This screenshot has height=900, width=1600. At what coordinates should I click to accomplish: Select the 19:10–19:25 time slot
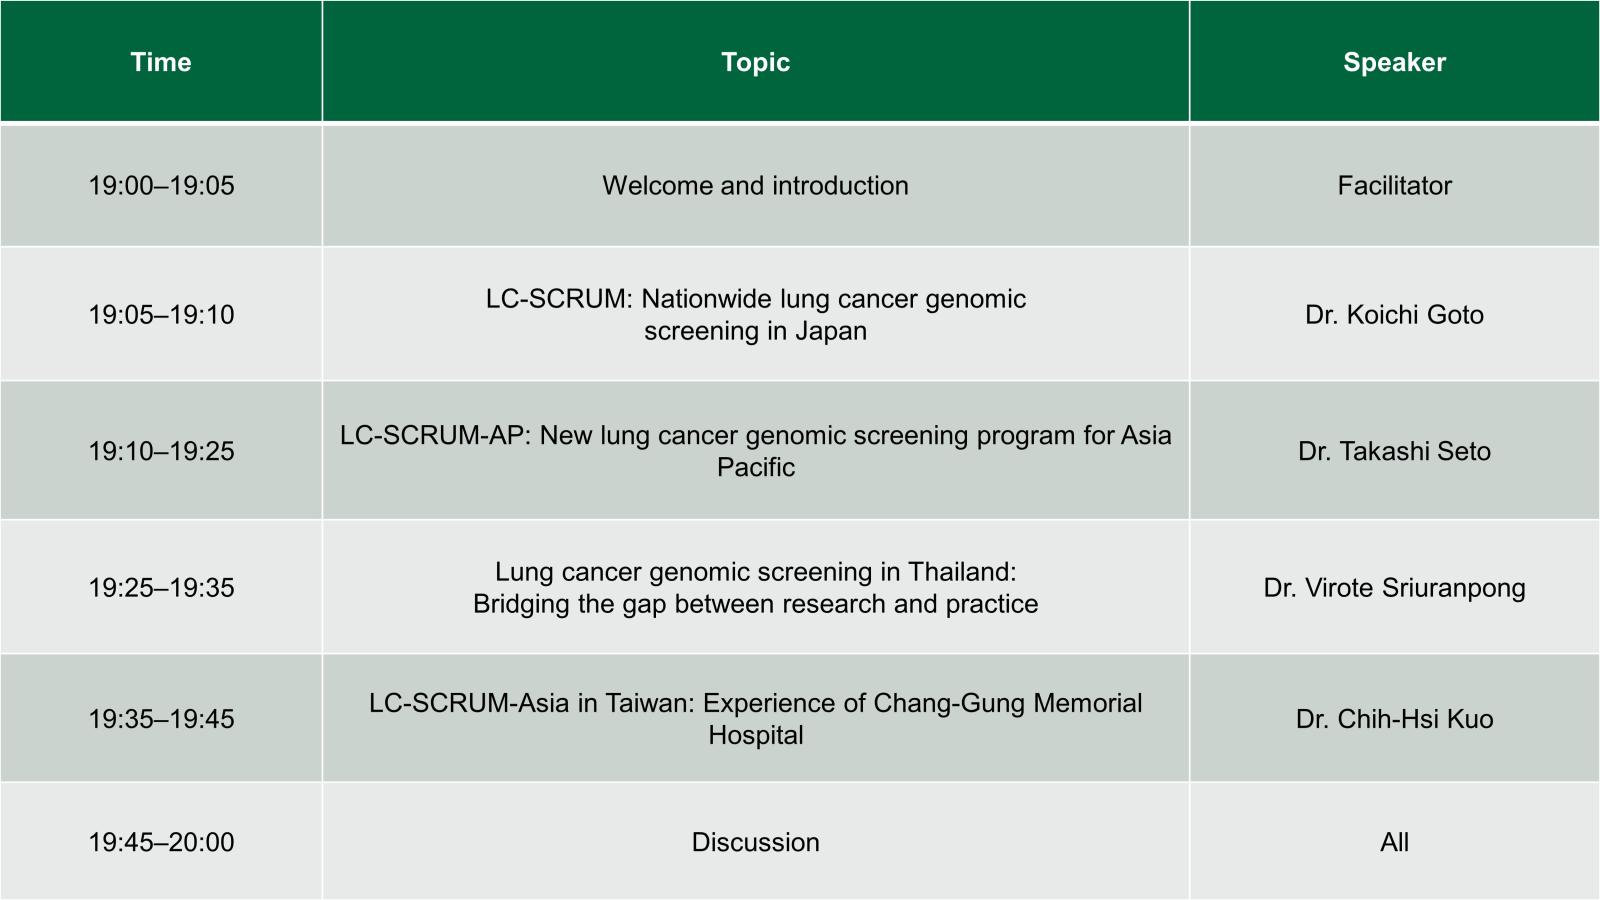(x=161, y=450)
